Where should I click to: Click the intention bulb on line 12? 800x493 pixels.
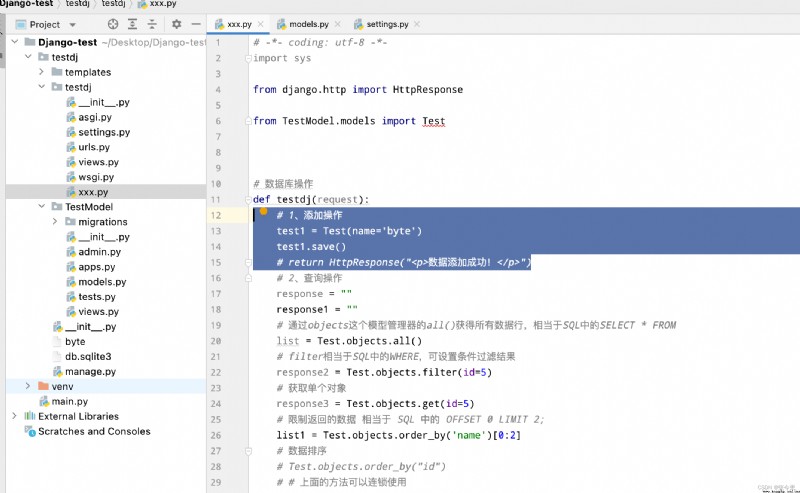click(263, 211)
